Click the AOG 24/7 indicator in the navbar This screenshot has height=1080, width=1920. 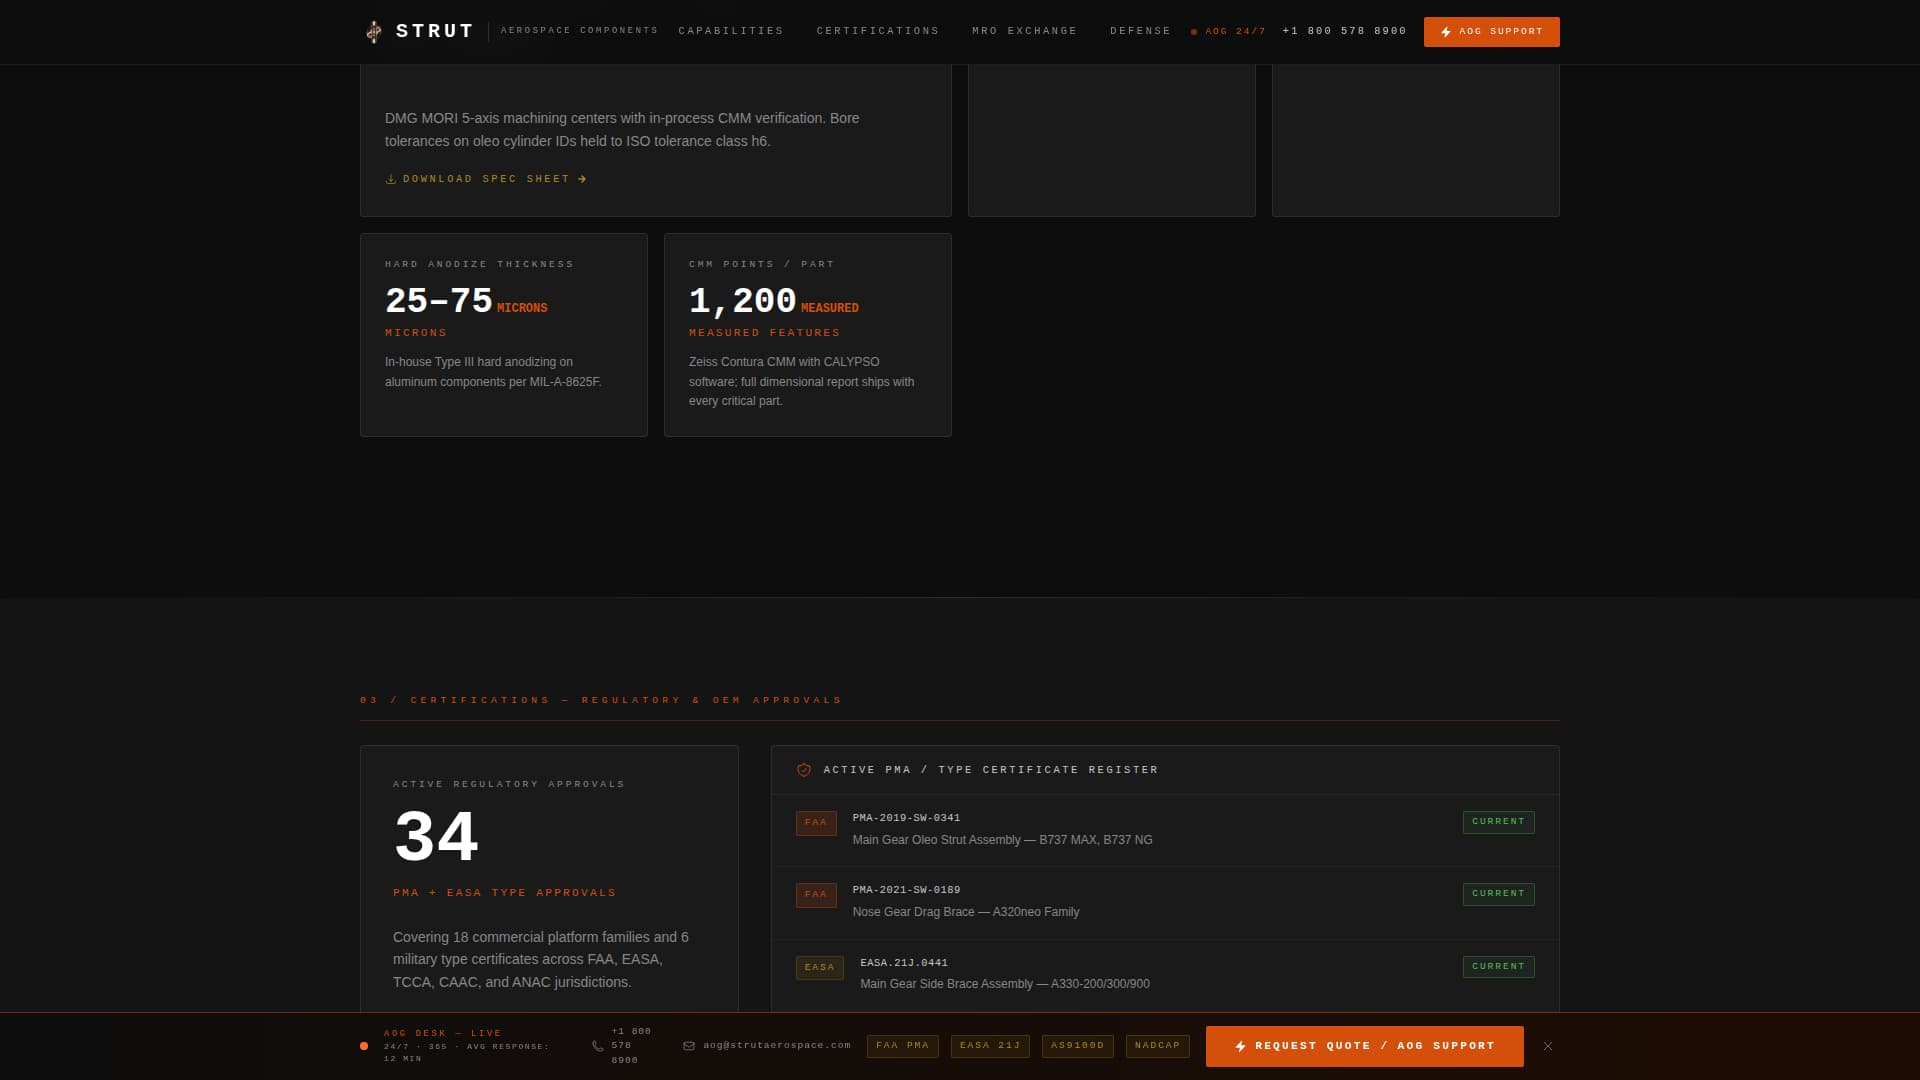tap(1228, 31)
